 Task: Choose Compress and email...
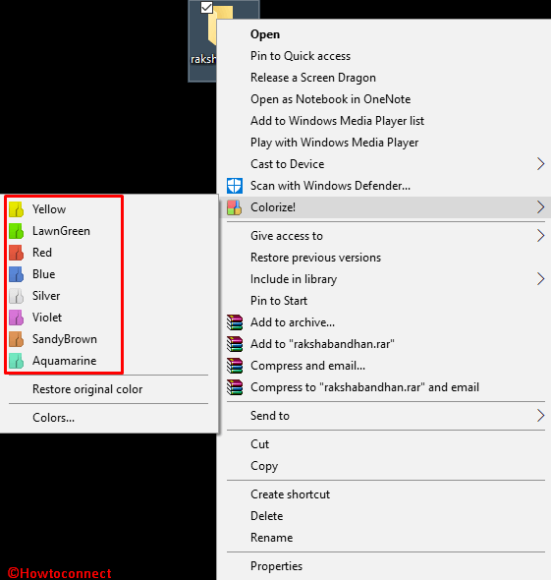click(308, 365)
